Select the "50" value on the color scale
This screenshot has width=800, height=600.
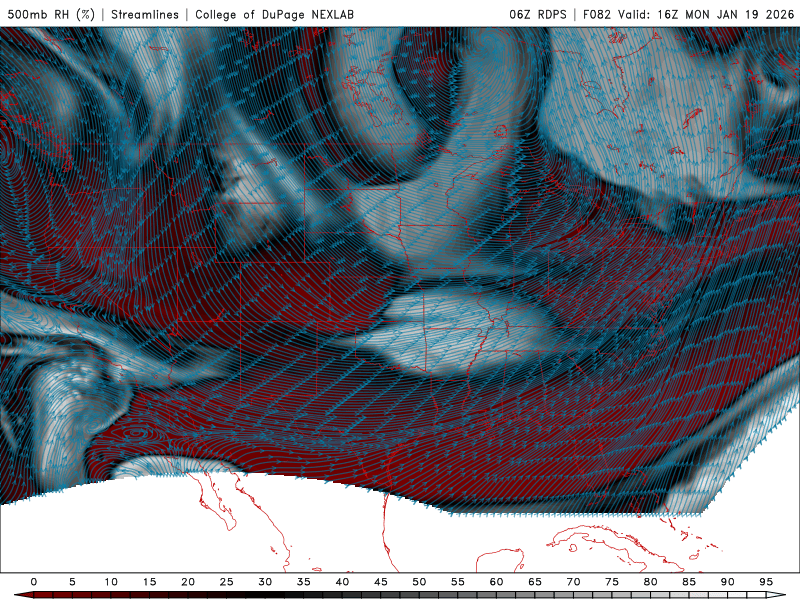pos(419,582)
